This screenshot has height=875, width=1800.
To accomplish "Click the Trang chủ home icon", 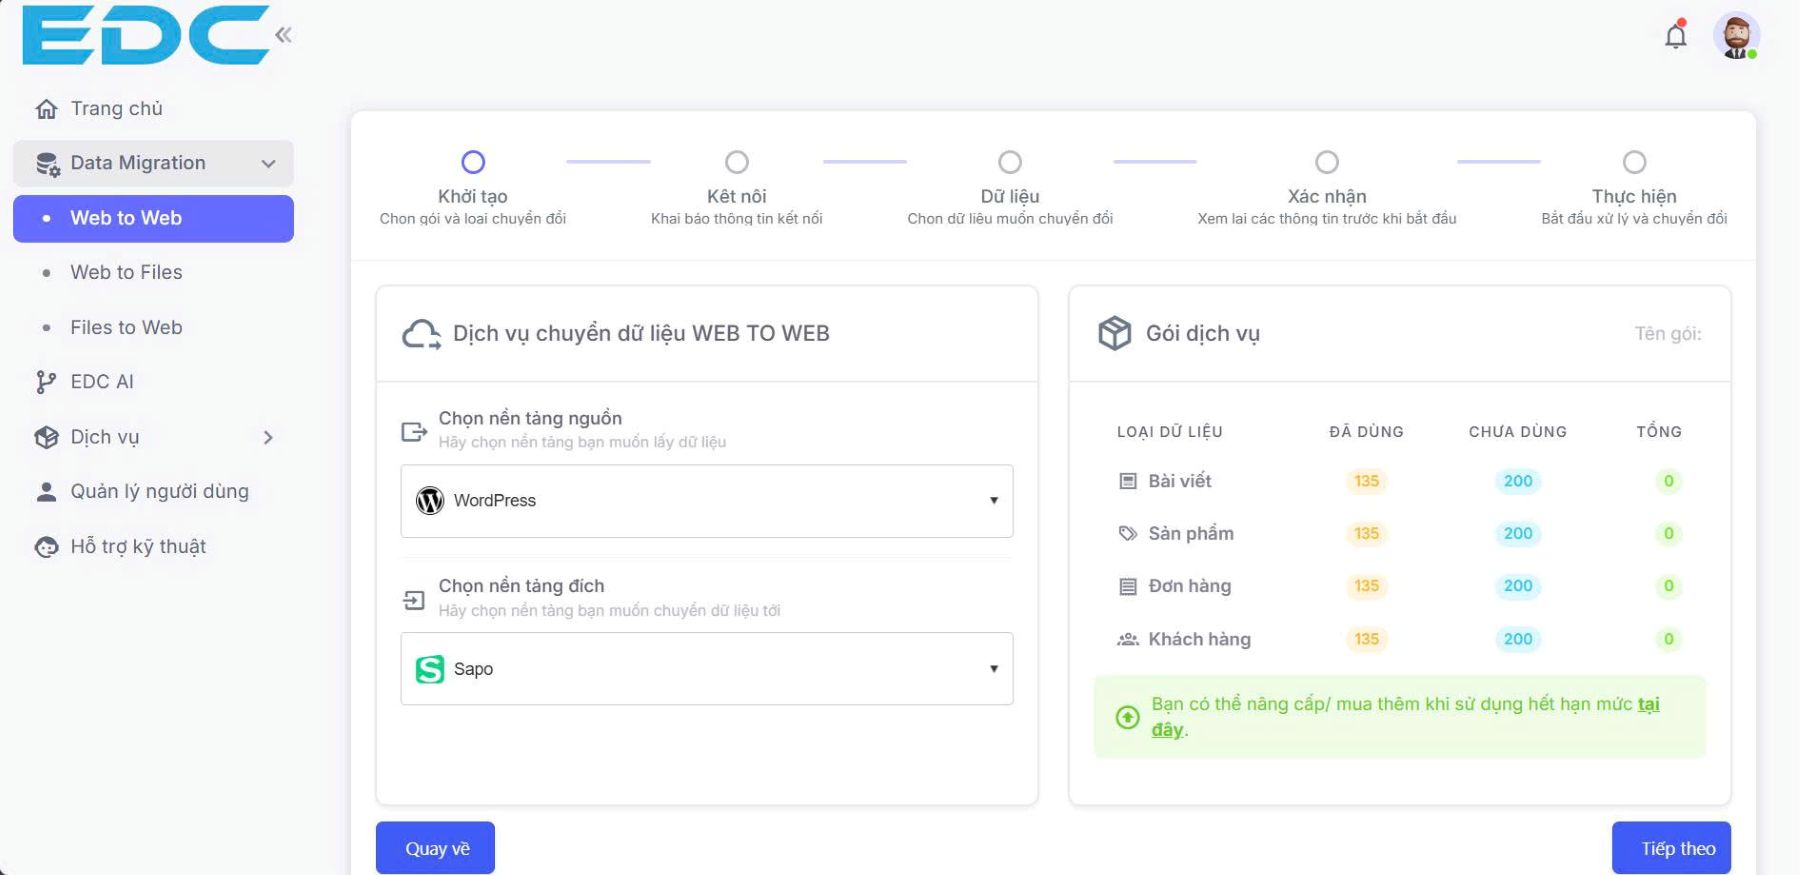I will pyautogui.click(x=46, y=109).
